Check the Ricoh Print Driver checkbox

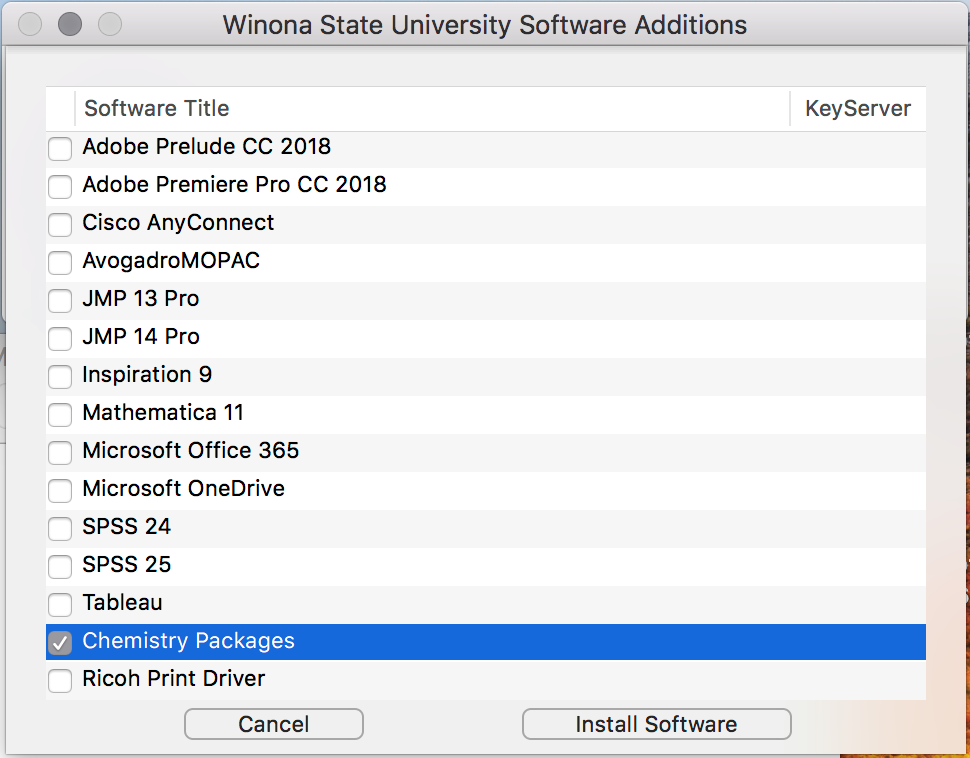[x=61, y=681]
